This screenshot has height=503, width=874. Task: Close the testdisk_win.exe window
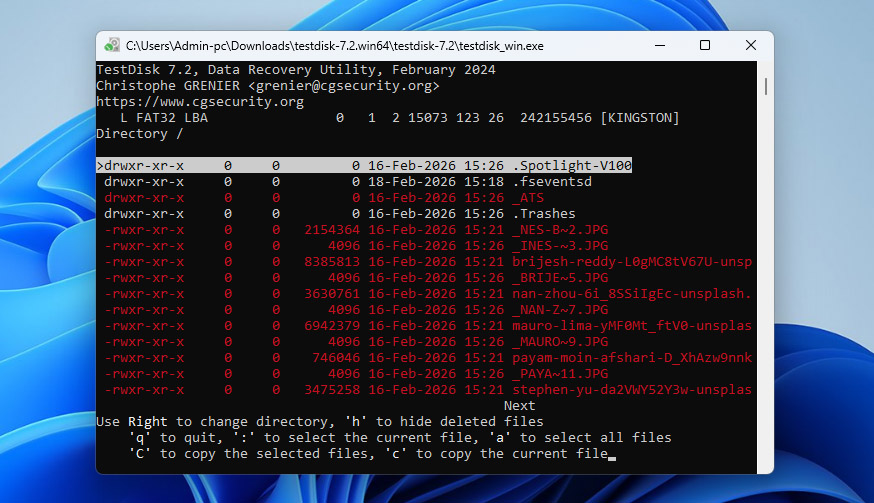(x=751, y=45)
